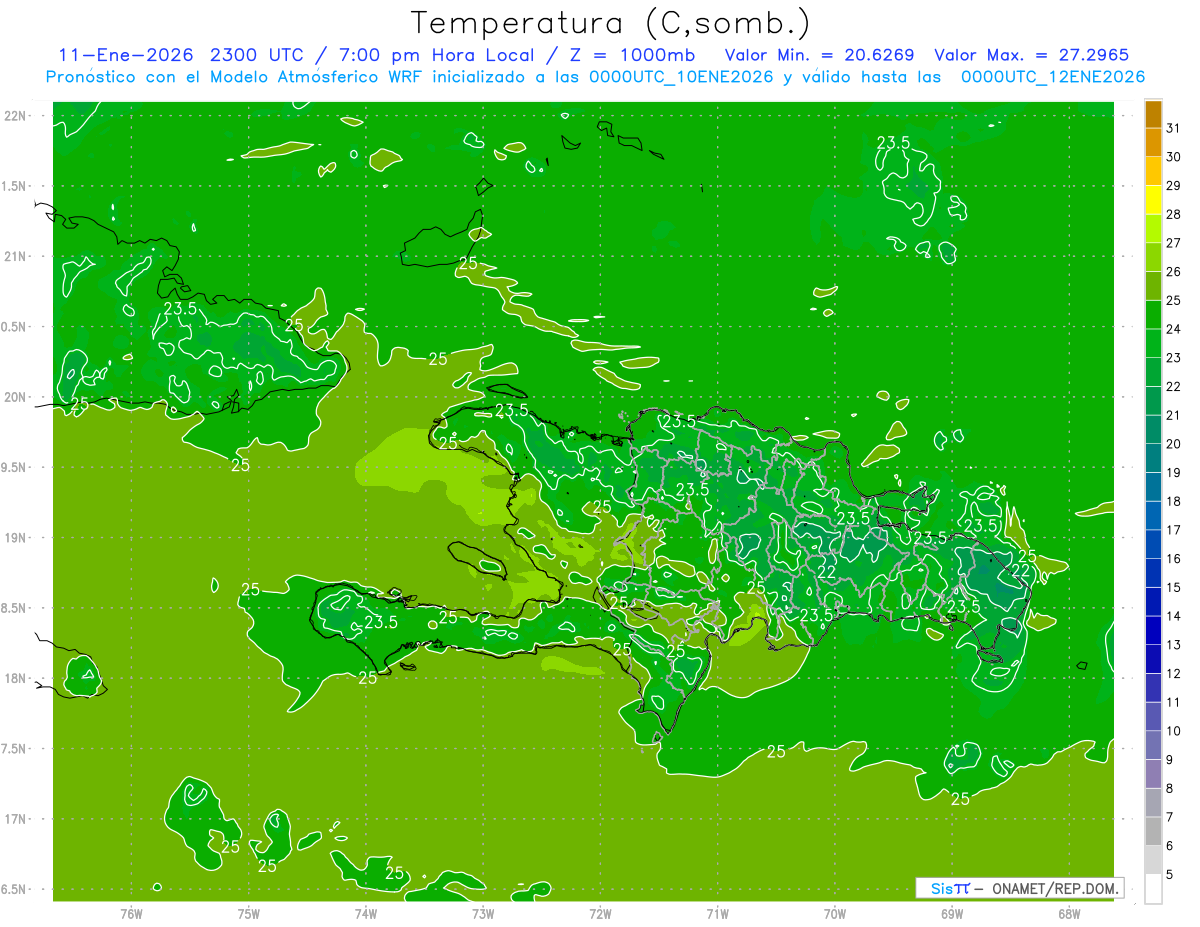Click colorbar swatch between 27 and 28
Viewport: 1200px width, 927px height.
[1153, 229]
